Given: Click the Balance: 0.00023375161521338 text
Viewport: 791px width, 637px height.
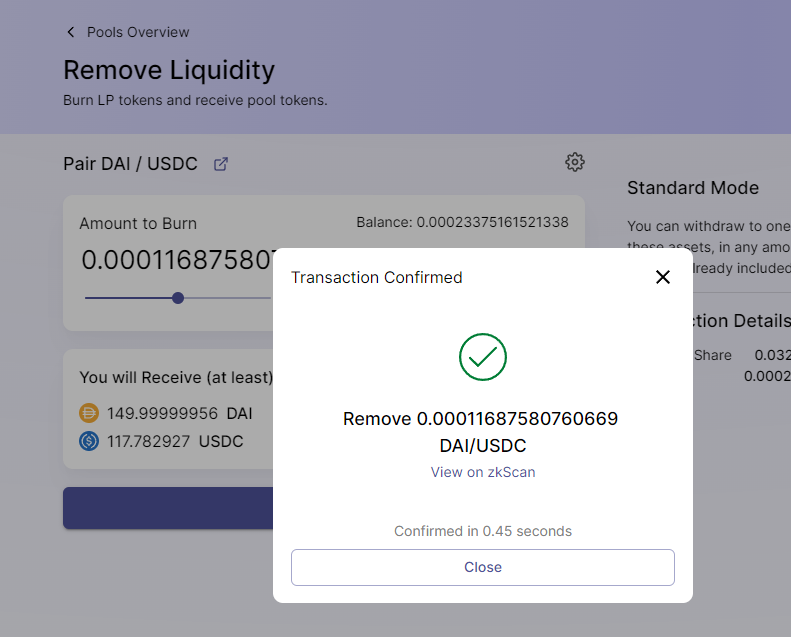Looking at the screenshot, I should click(463, 222).
